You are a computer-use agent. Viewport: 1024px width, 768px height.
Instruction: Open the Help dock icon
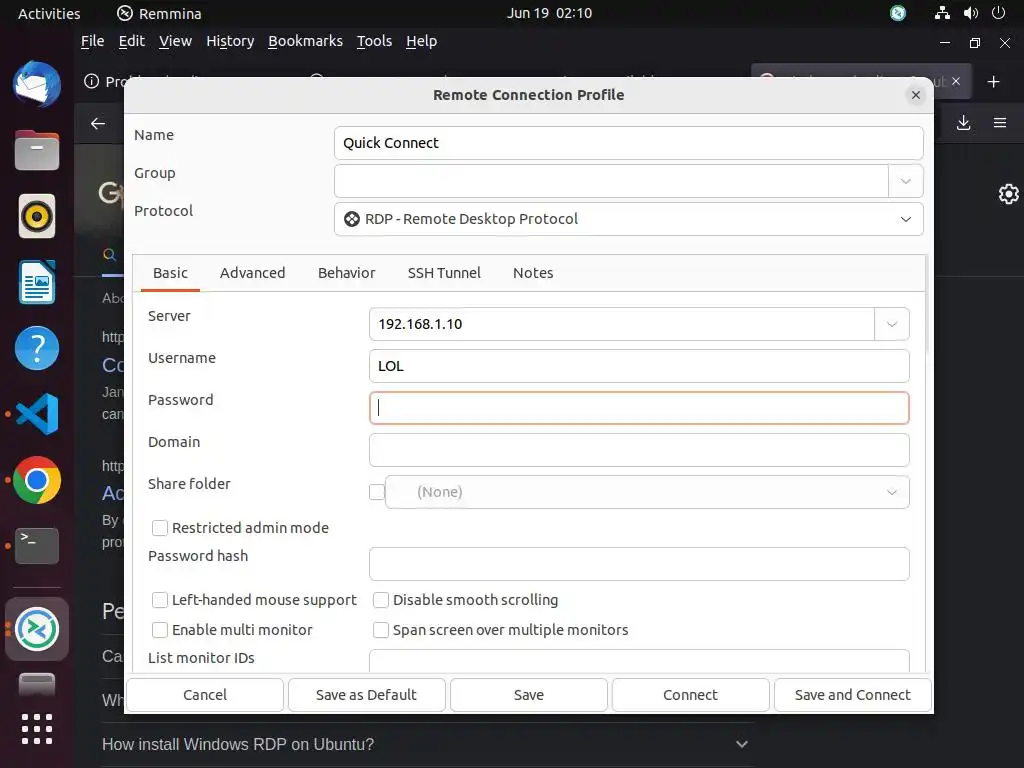(37, 349)
